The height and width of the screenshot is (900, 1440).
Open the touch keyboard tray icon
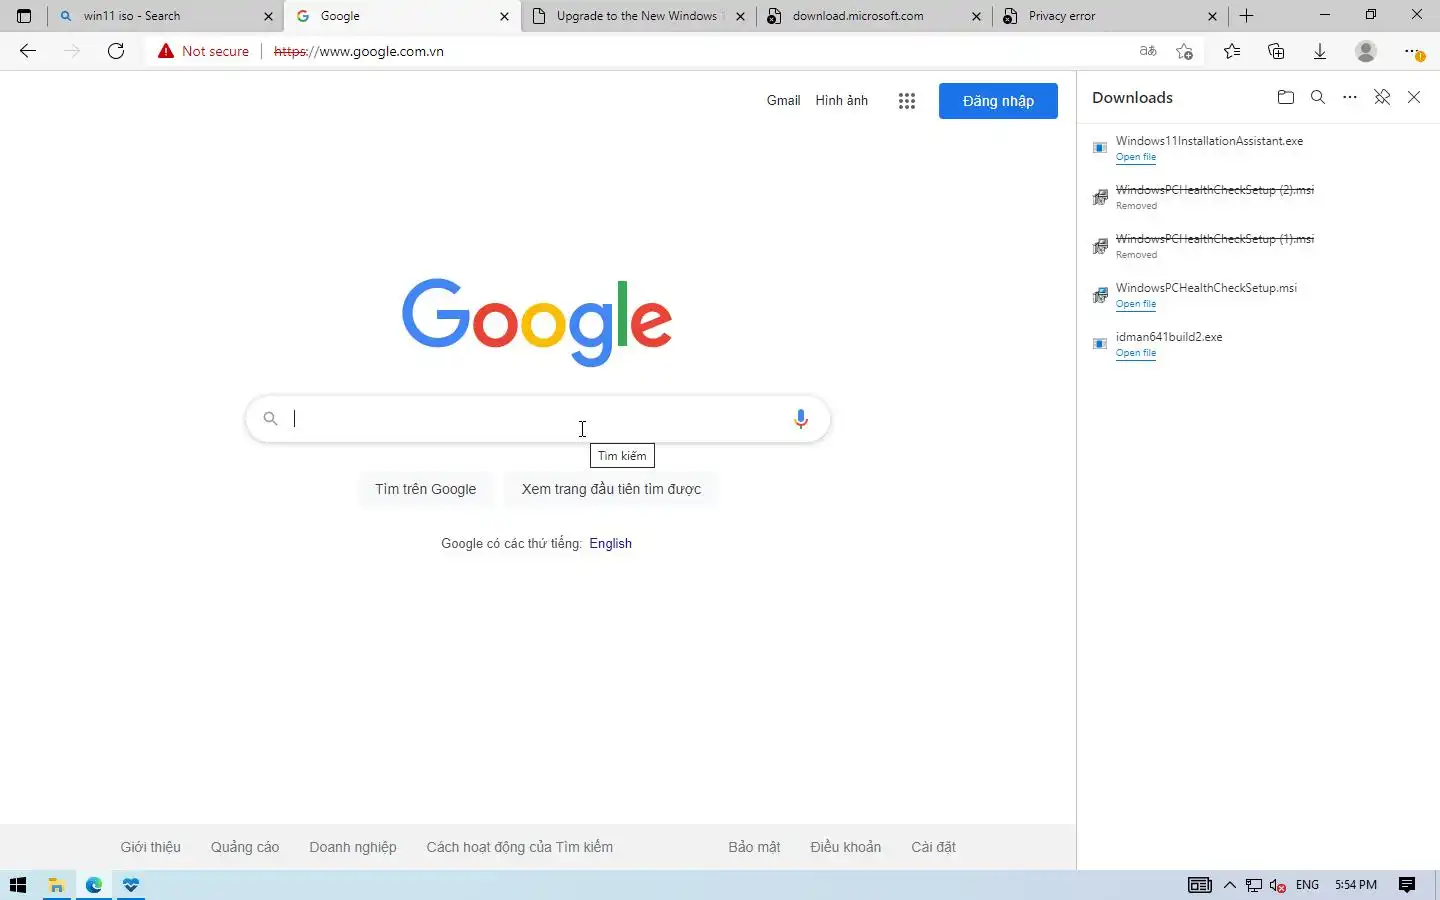pyautogui.click(x=1200, y=885)
